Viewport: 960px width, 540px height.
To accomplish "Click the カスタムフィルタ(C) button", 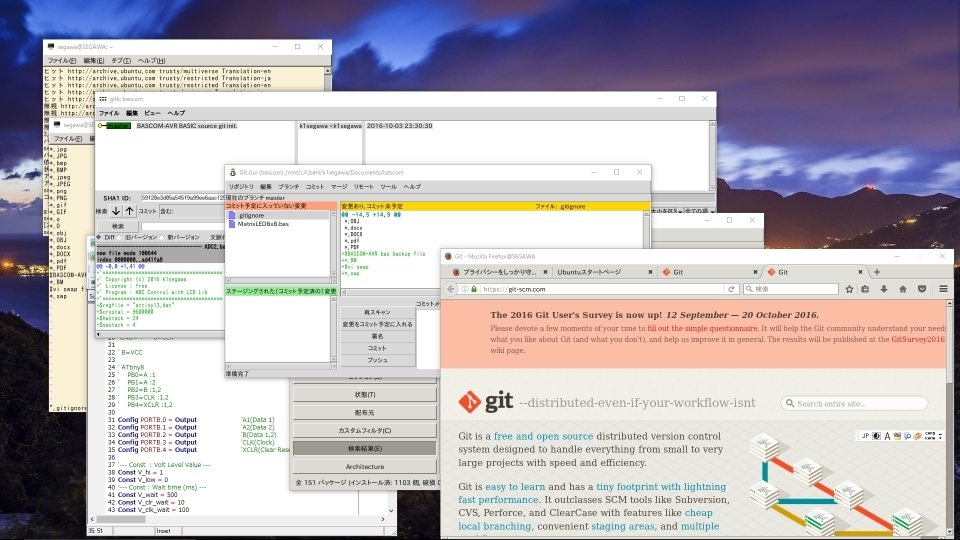I will click(x=365, y=430).
